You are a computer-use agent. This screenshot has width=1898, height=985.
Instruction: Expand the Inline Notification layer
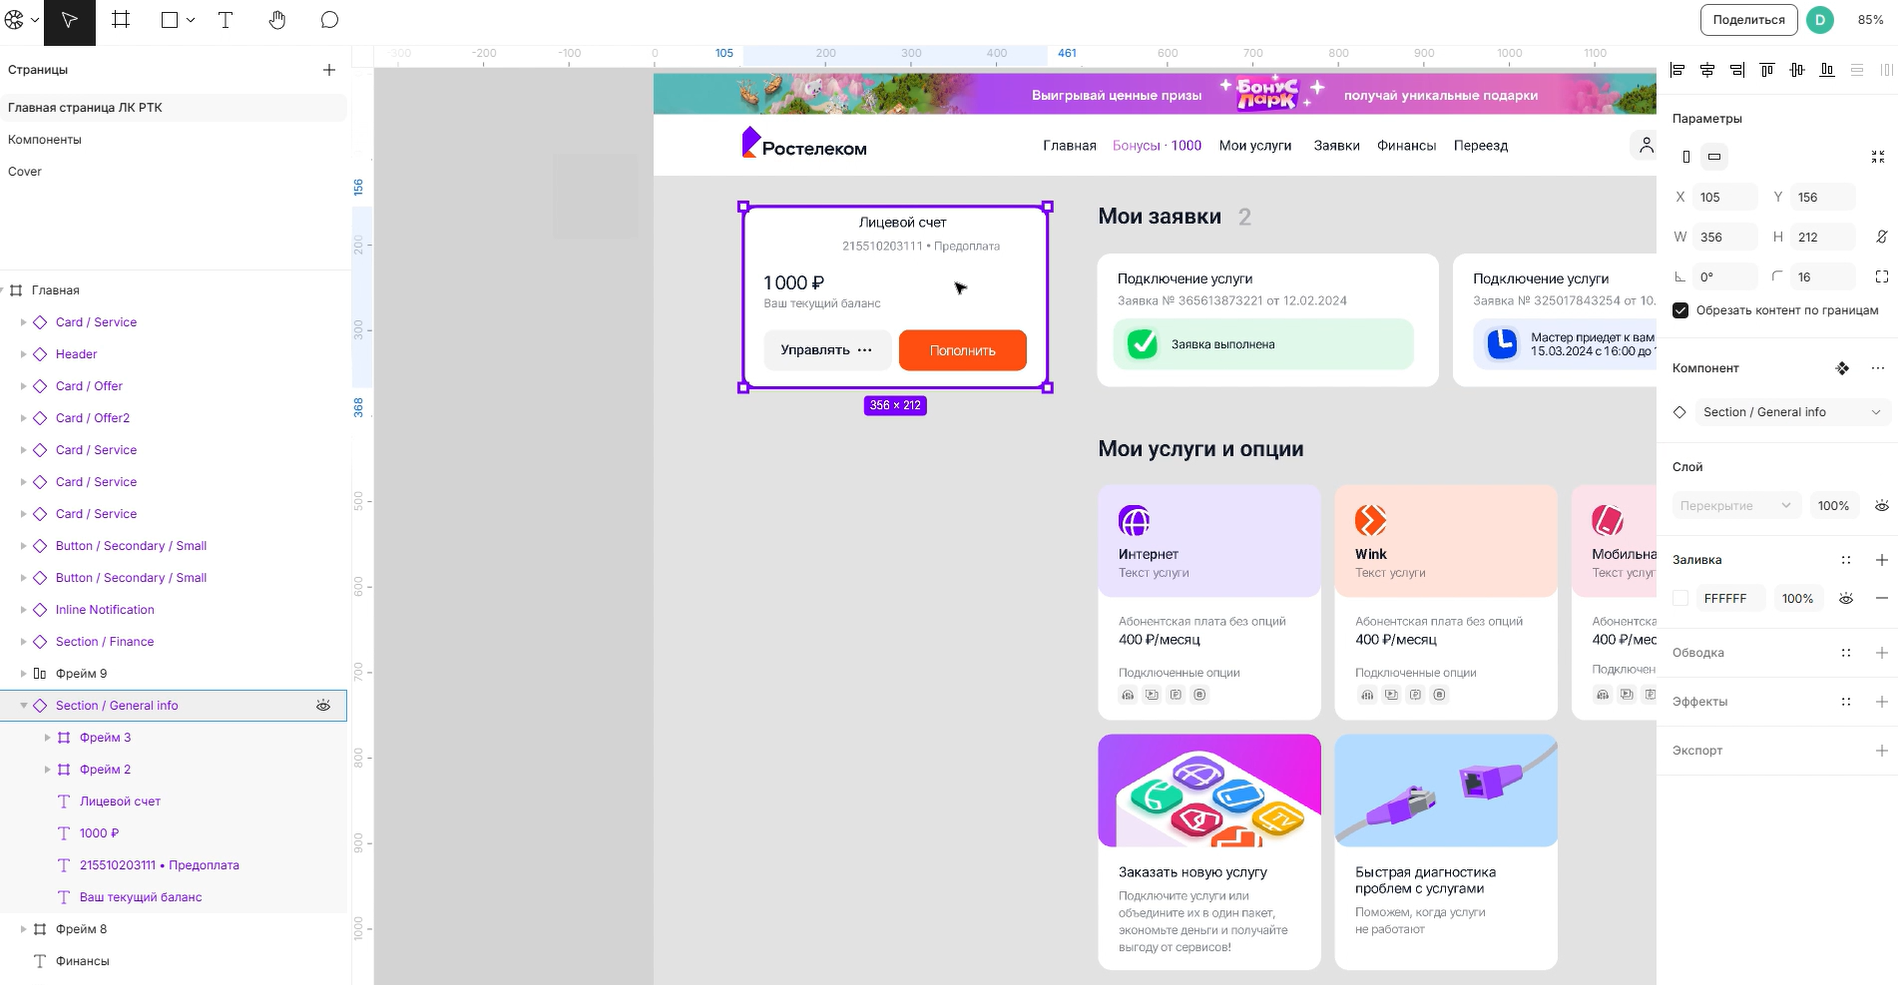[x=23, y=609]
